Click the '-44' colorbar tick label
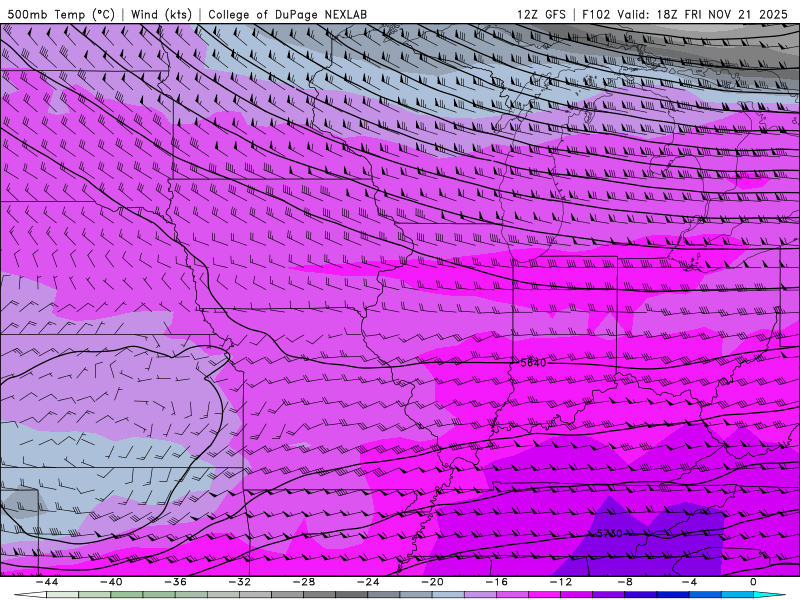The image size is (800, 600). point(47,582)
